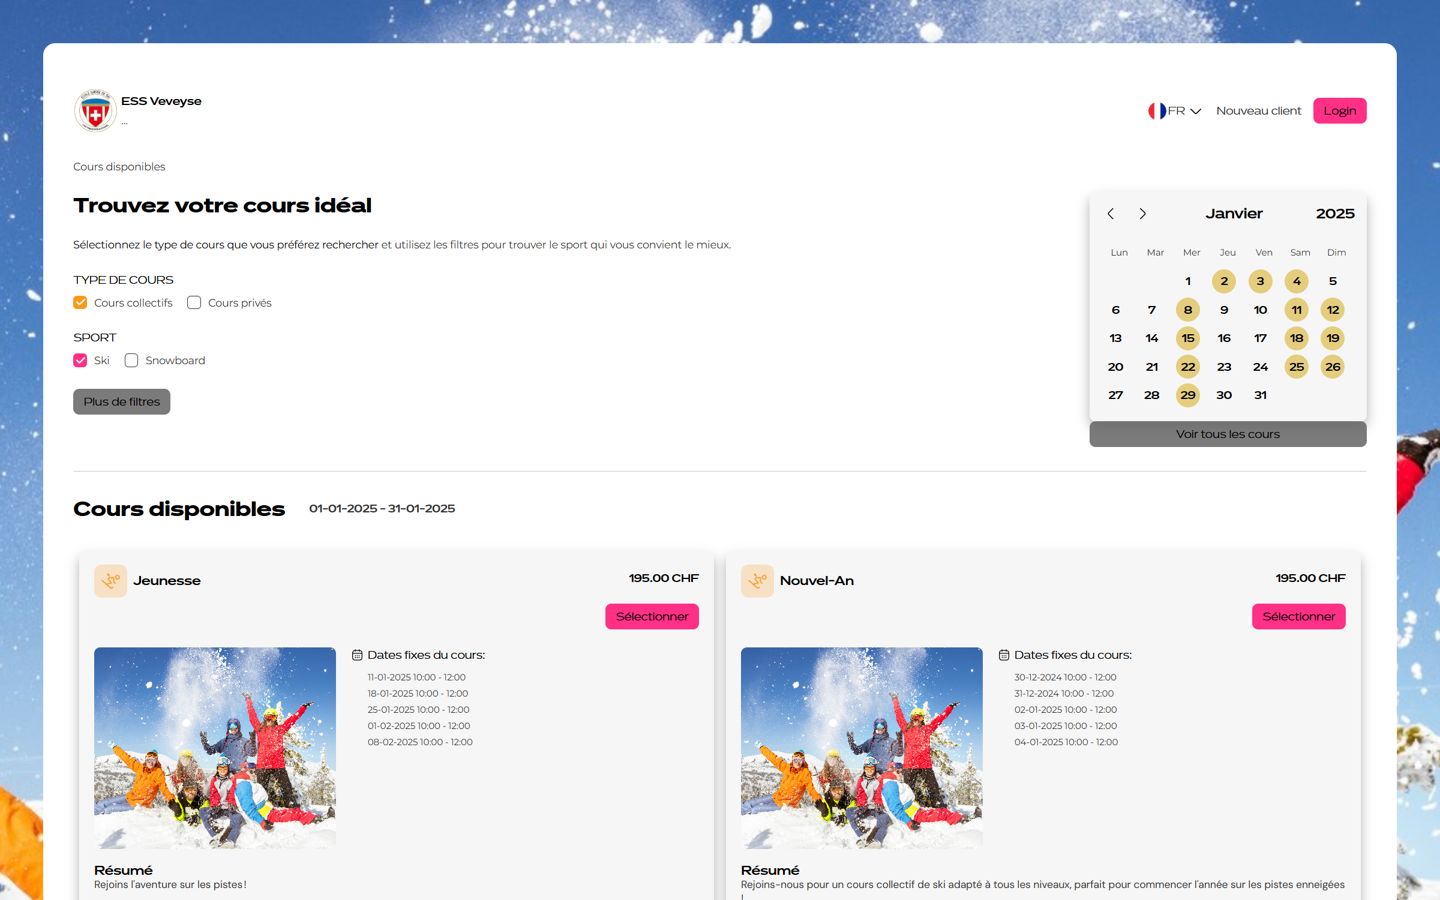Open the FR language dropdown
Screen dimensions: 1440x900
coord(1175,111)
